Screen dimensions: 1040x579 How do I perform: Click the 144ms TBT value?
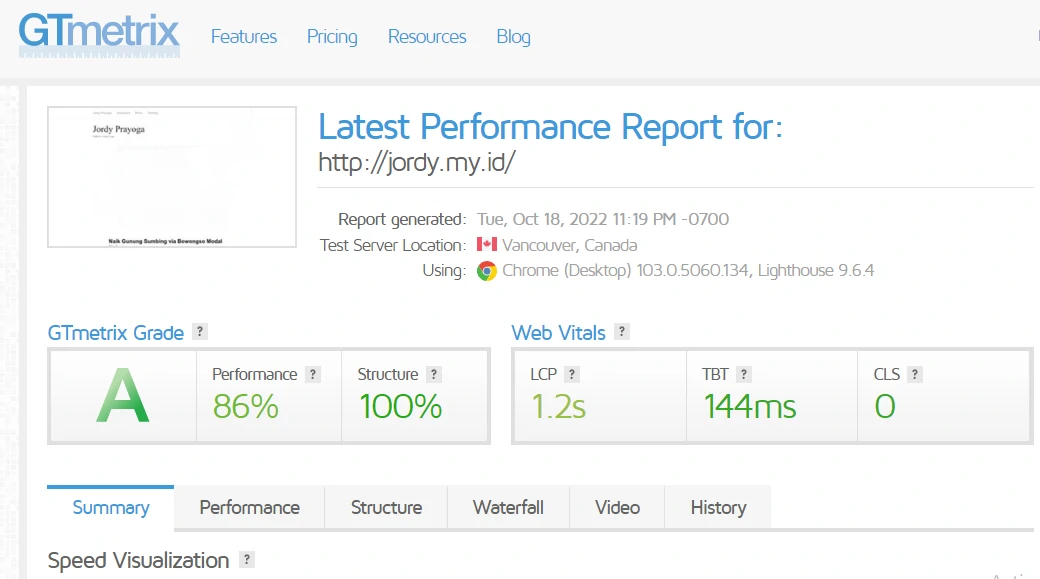click(x=749, y=407)
